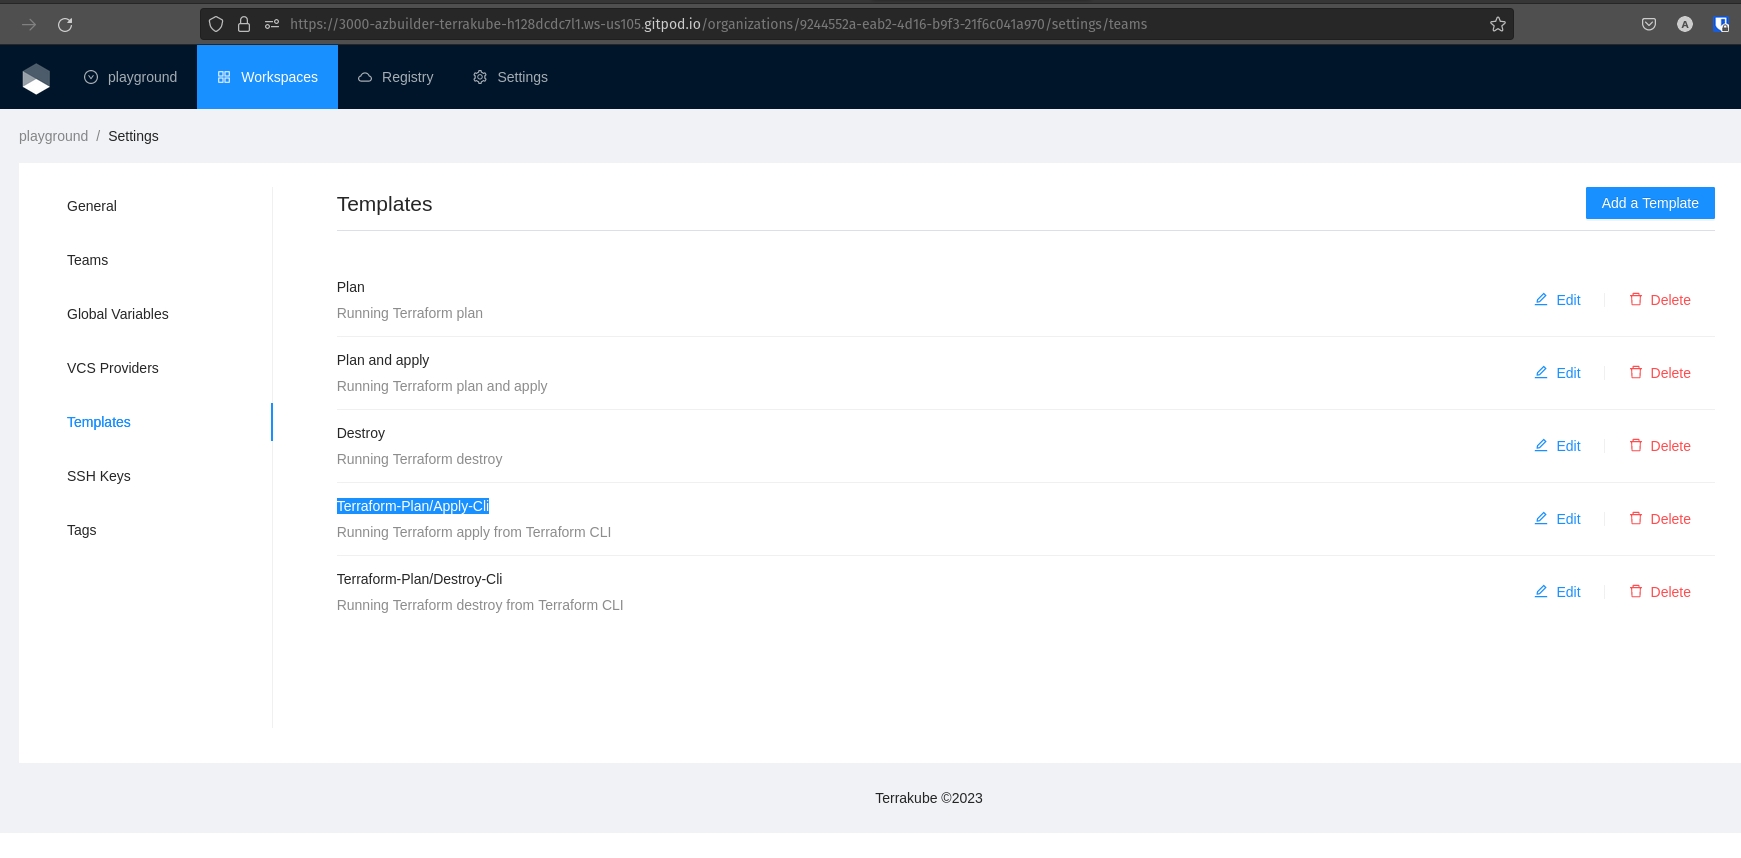Delete the Terraform-Plan/Destroy-Cli template

[1659, 592]
